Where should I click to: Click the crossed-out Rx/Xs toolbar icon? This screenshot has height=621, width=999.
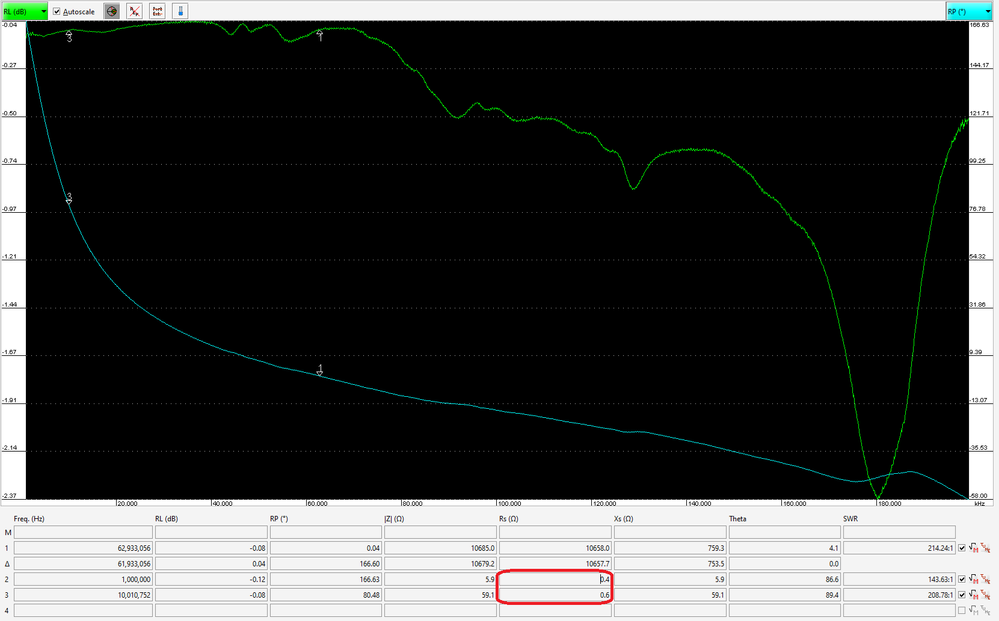pyautogui.click(x=134, y=11)
